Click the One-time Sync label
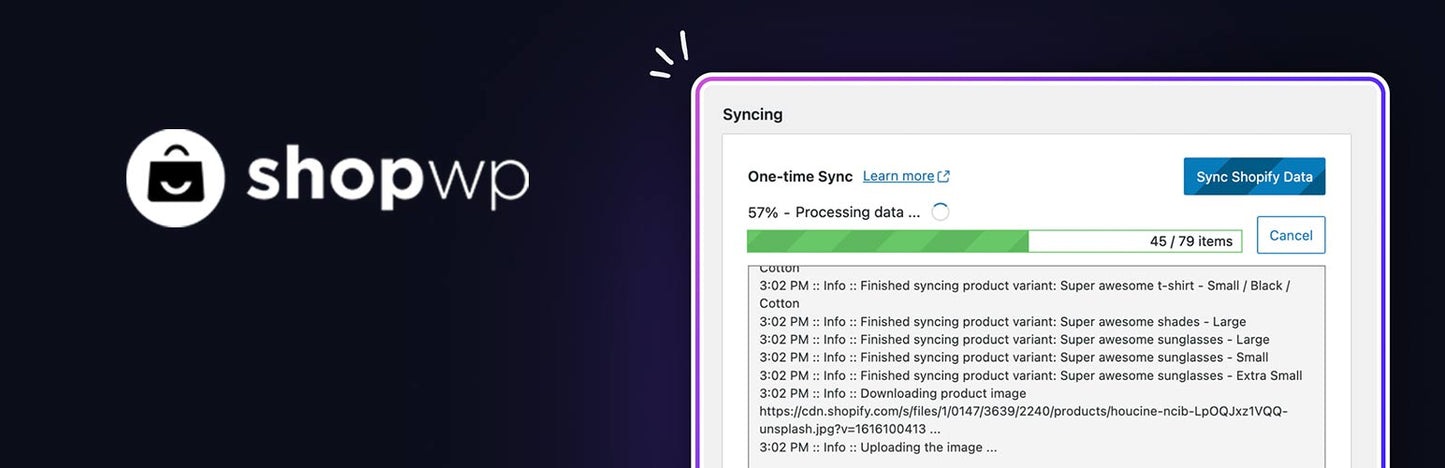 [800, 176]
